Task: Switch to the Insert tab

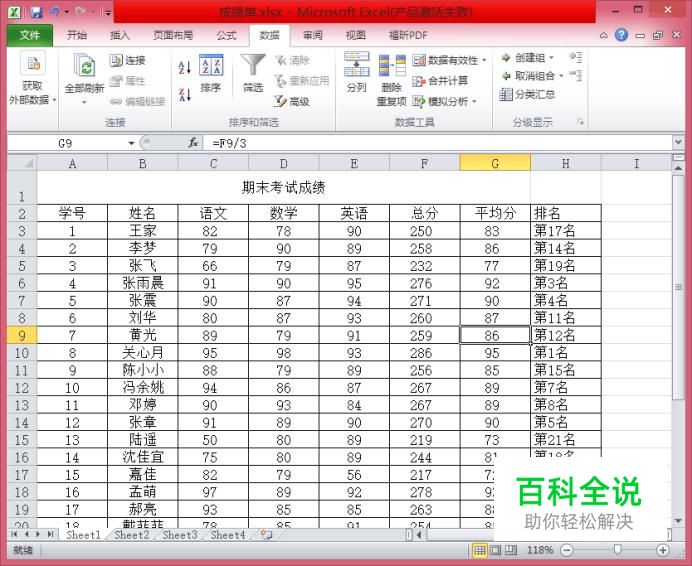Action: point(120,35)
